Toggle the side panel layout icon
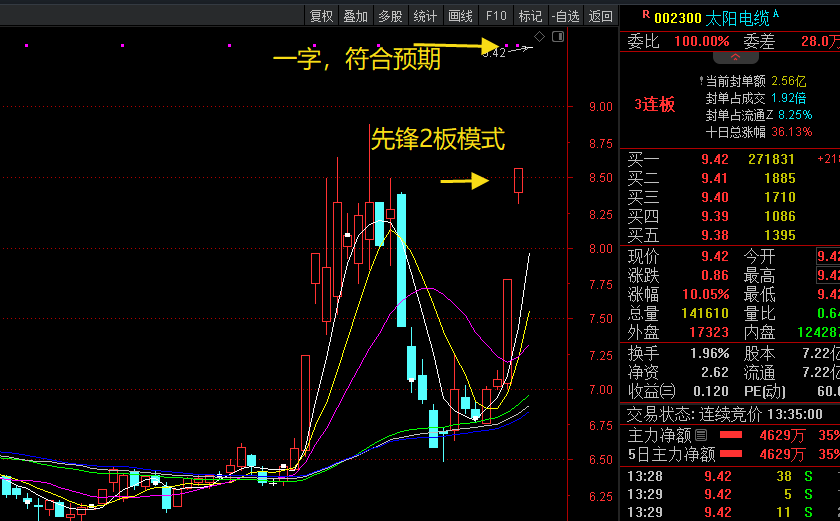Image resolution: width=840 pixels, height=521 pixels. point(558,36)
